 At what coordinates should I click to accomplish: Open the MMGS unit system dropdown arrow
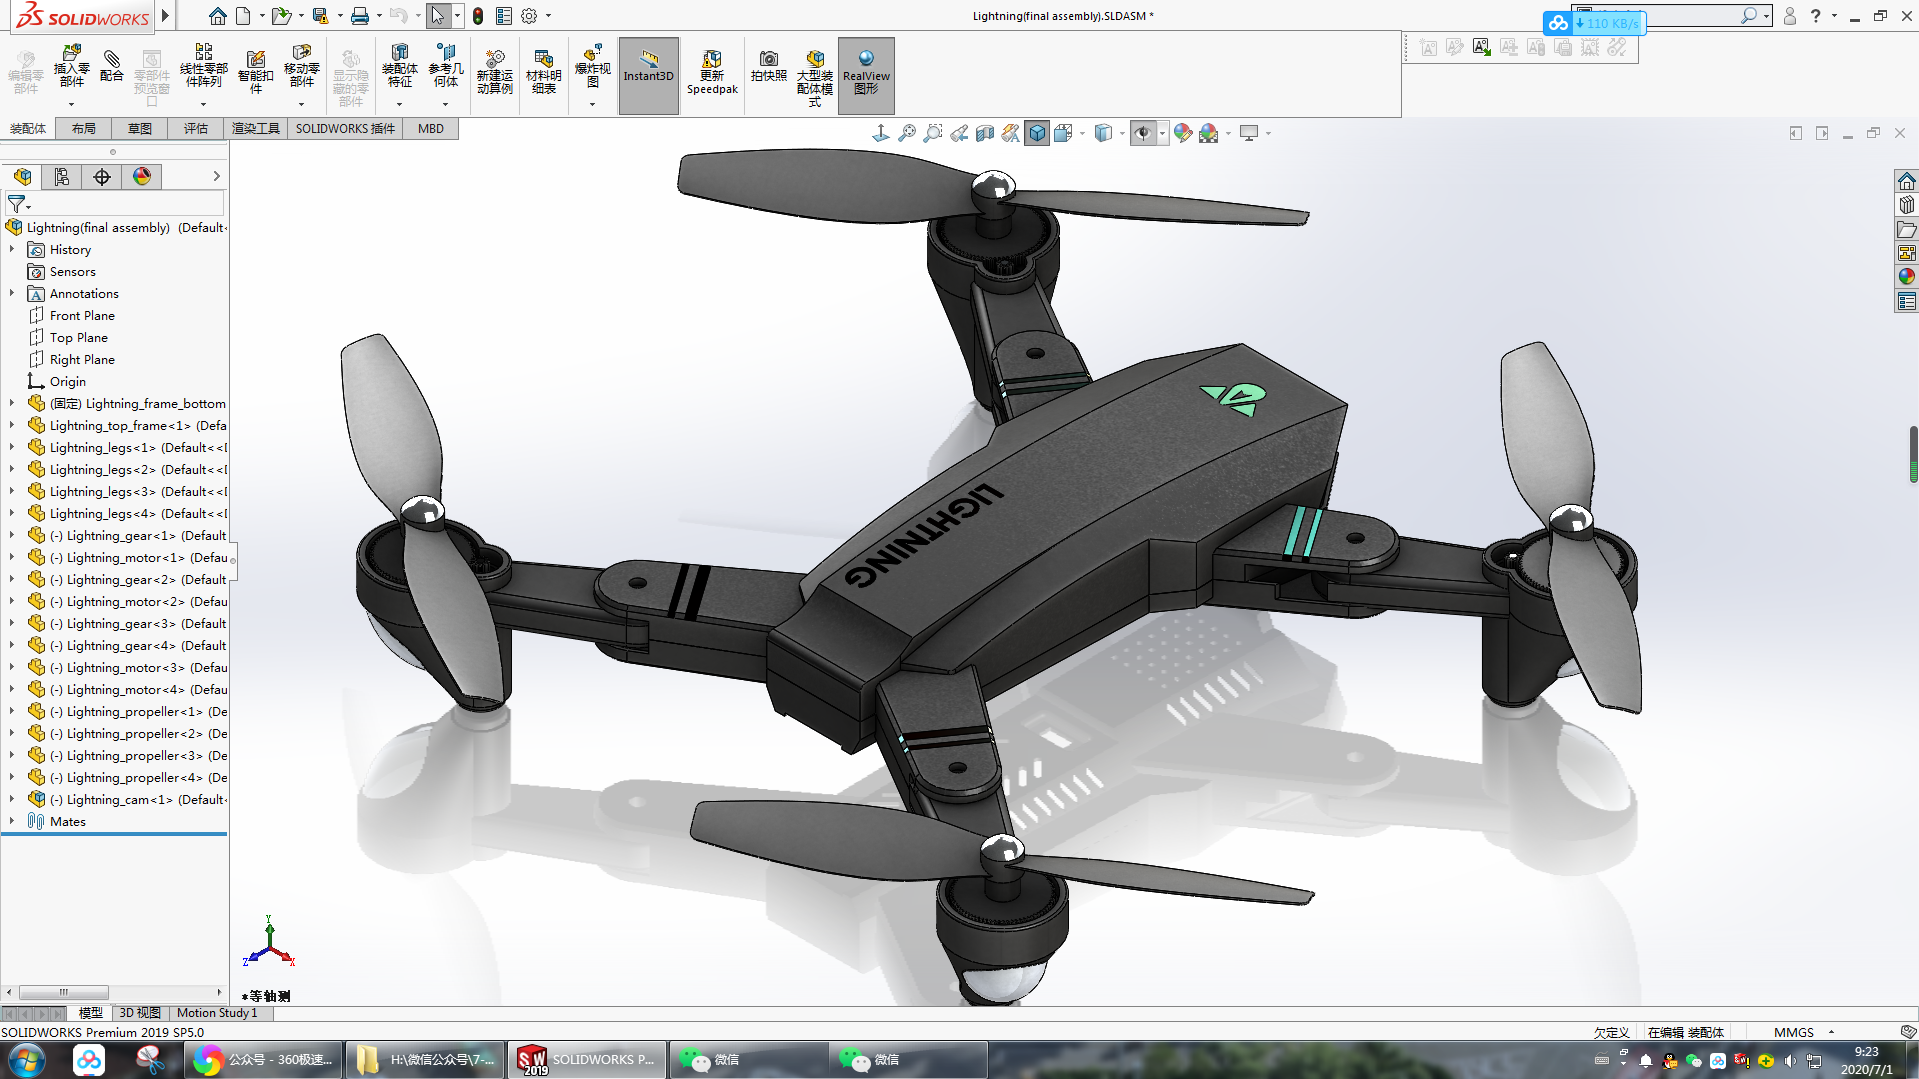[x=1832, y=1032]
